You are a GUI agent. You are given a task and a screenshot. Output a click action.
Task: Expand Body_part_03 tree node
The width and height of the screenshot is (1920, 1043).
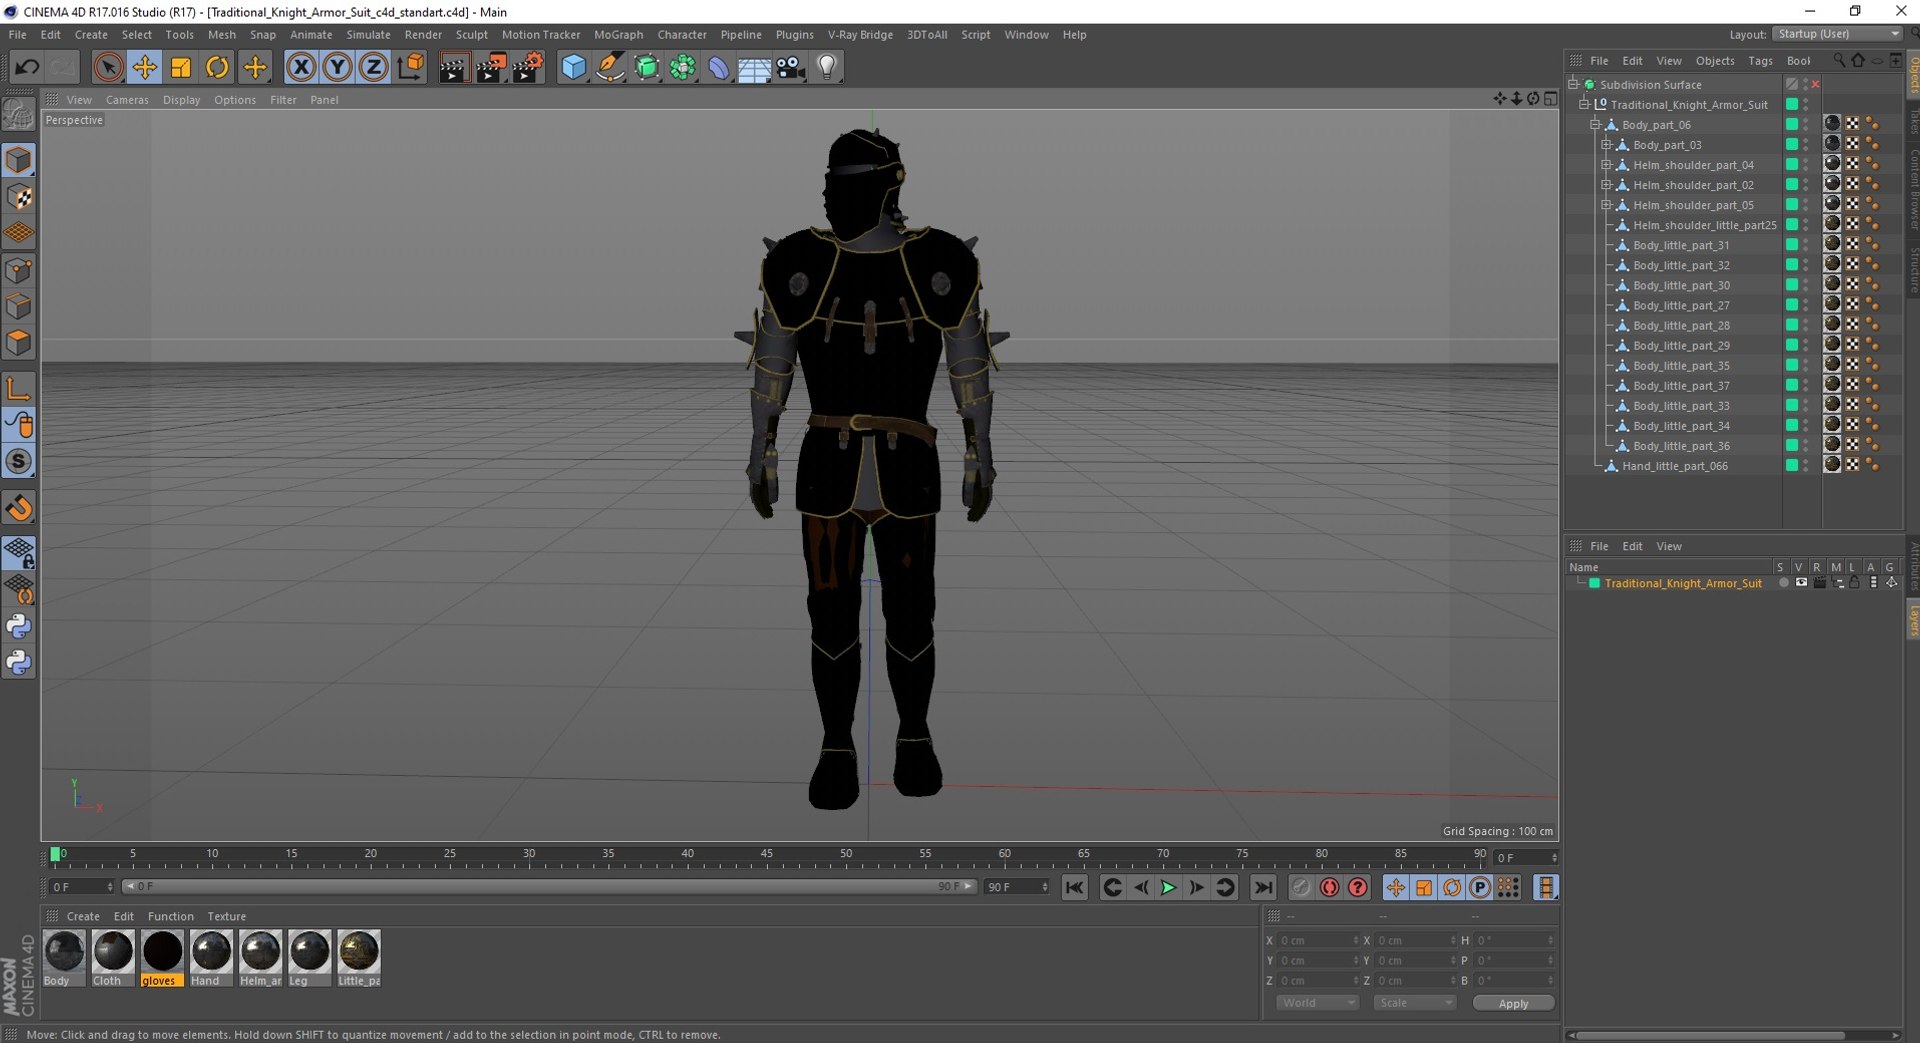point(1607,144)
